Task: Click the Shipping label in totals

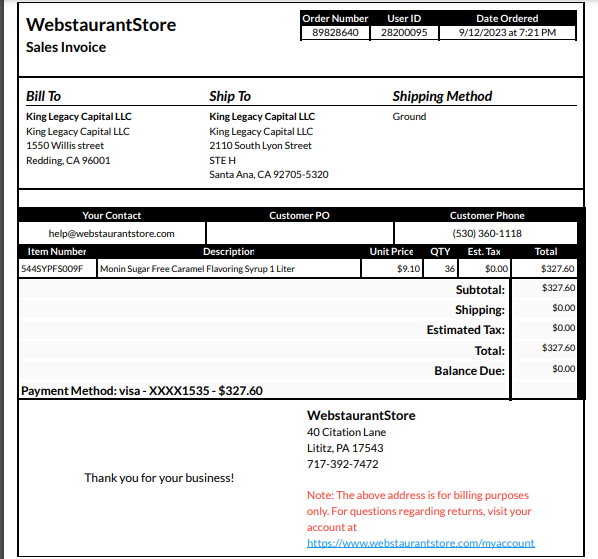Action: coord(480,310)
